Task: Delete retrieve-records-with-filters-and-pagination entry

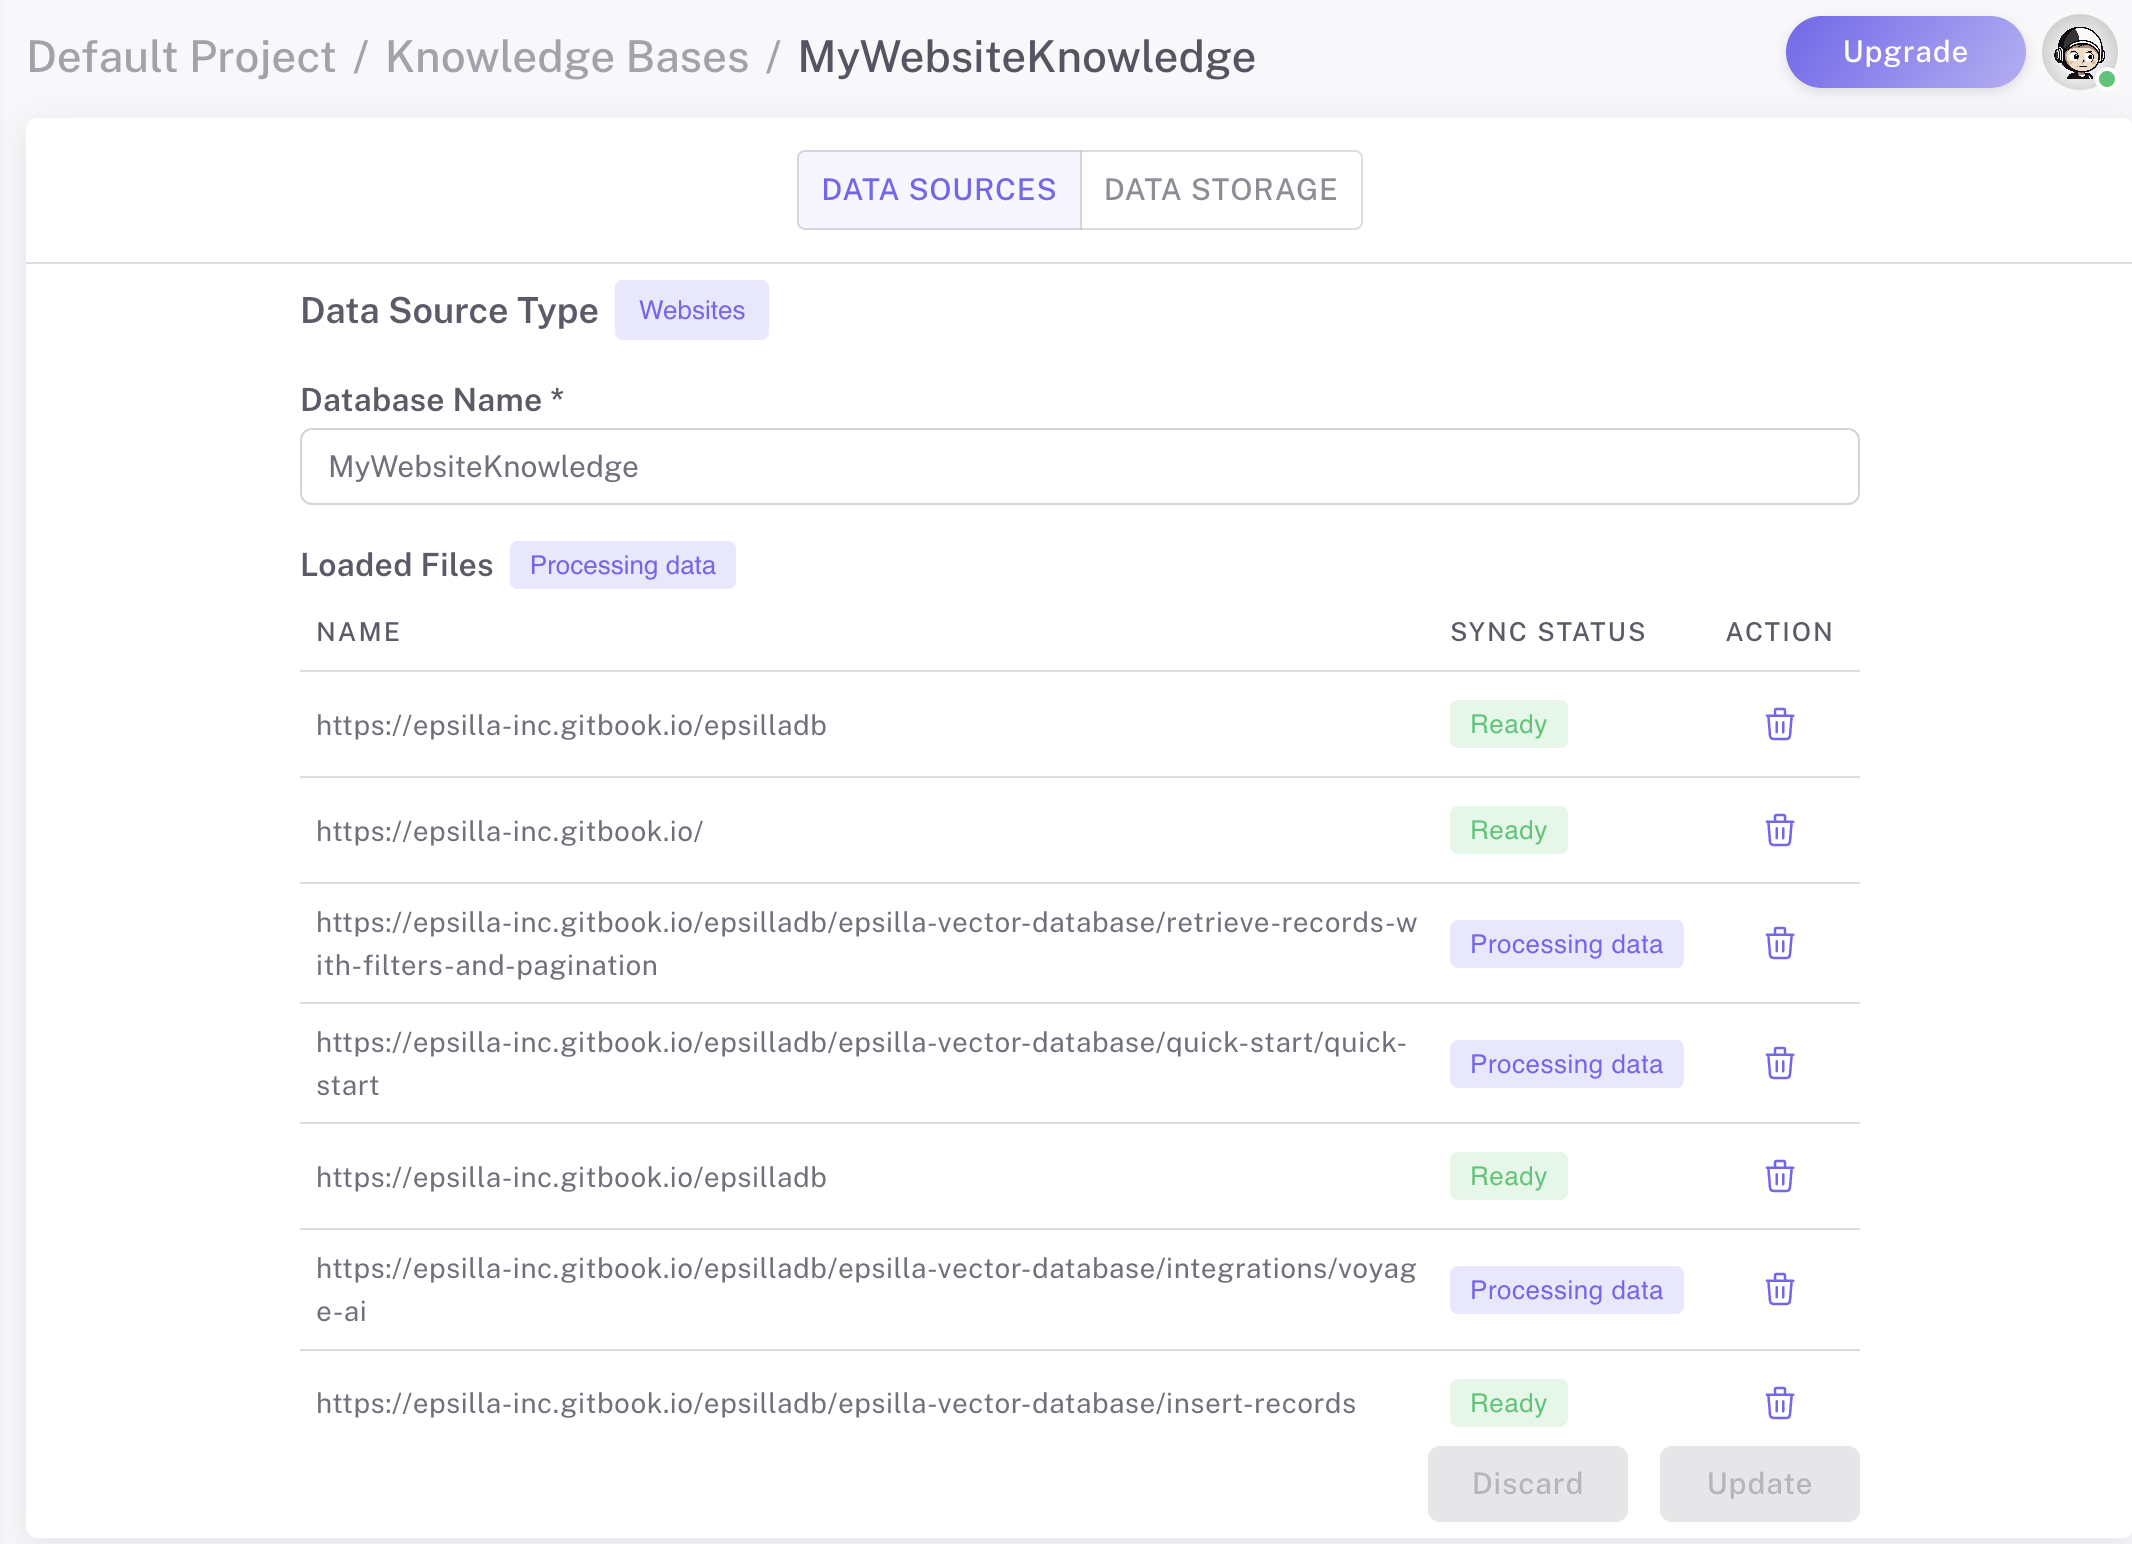Action: tap(1779, 943)
